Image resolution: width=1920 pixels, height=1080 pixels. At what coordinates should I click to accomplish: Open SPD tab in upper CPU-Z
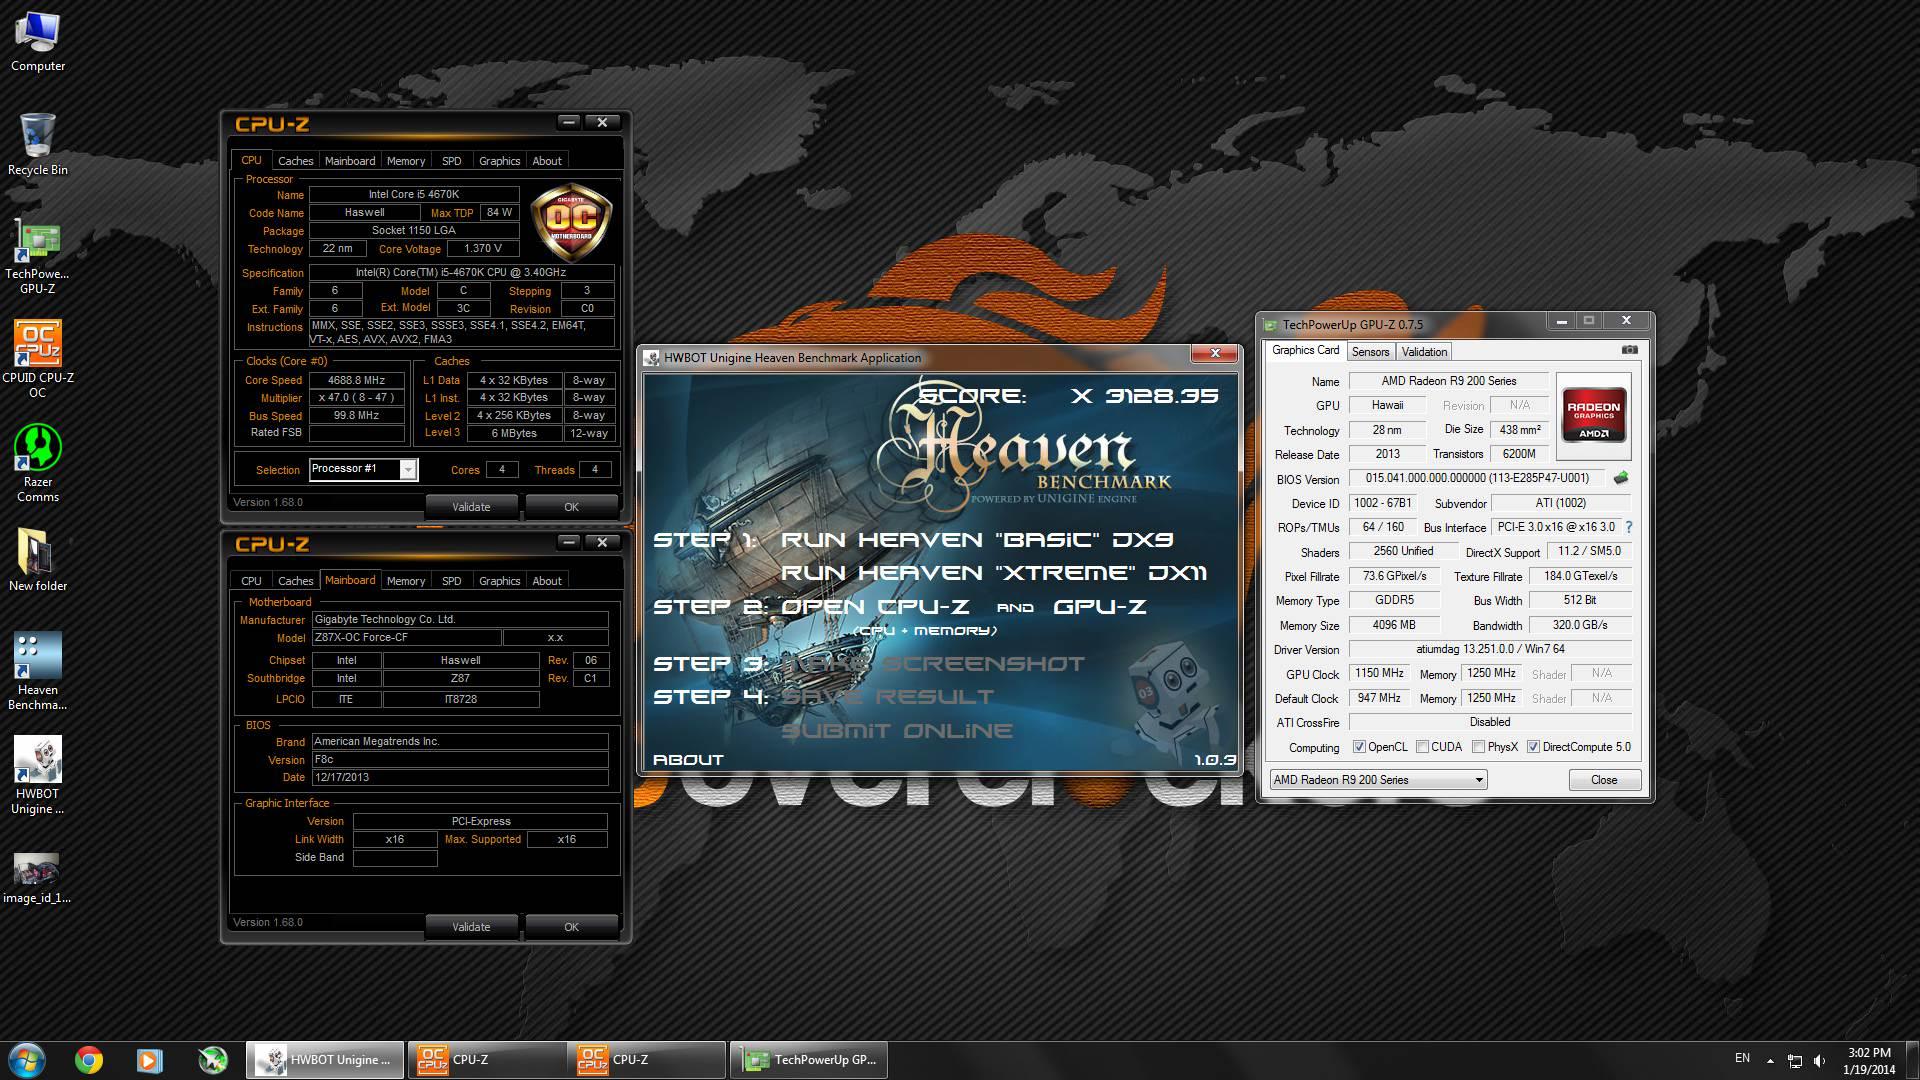(x=452, y=161)
